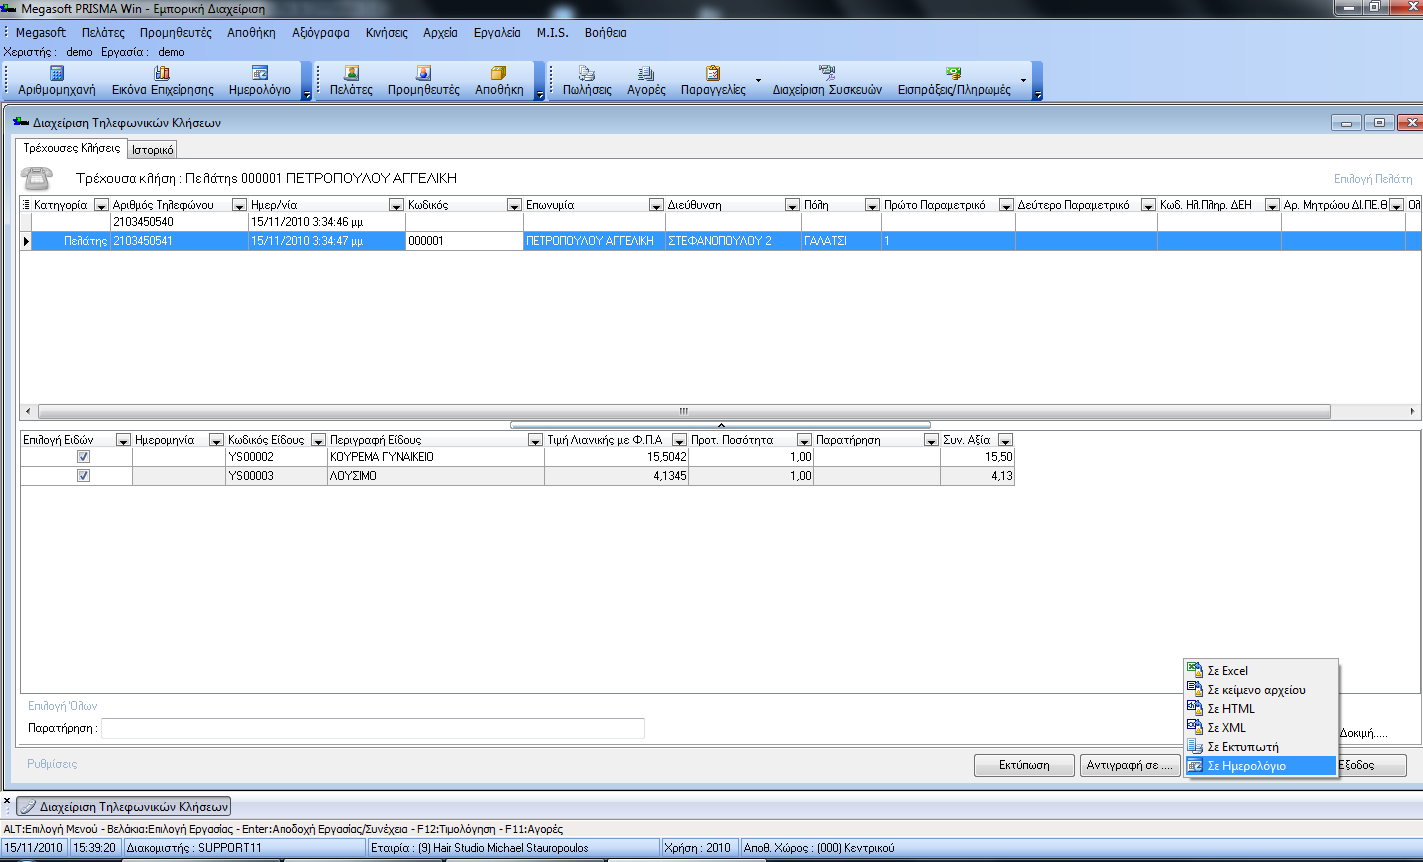
Task: Click the Χρήση : 2010 status bar entry
Action: [x=698, y=848]
